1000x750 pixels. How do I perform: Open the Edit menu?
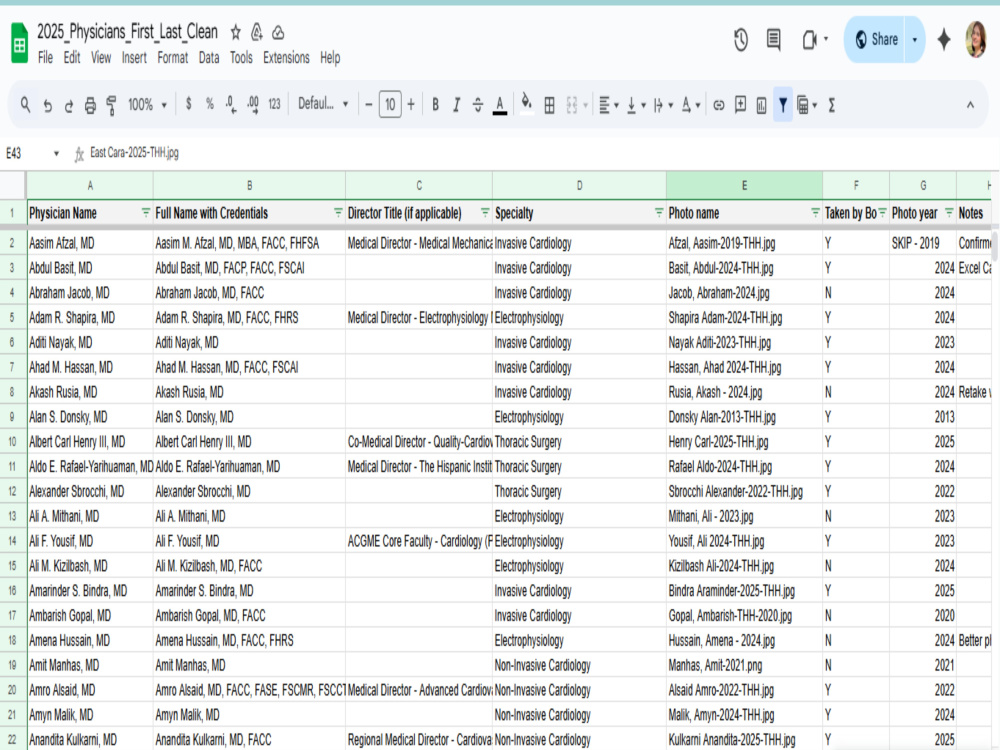click(x=71, y=58)
